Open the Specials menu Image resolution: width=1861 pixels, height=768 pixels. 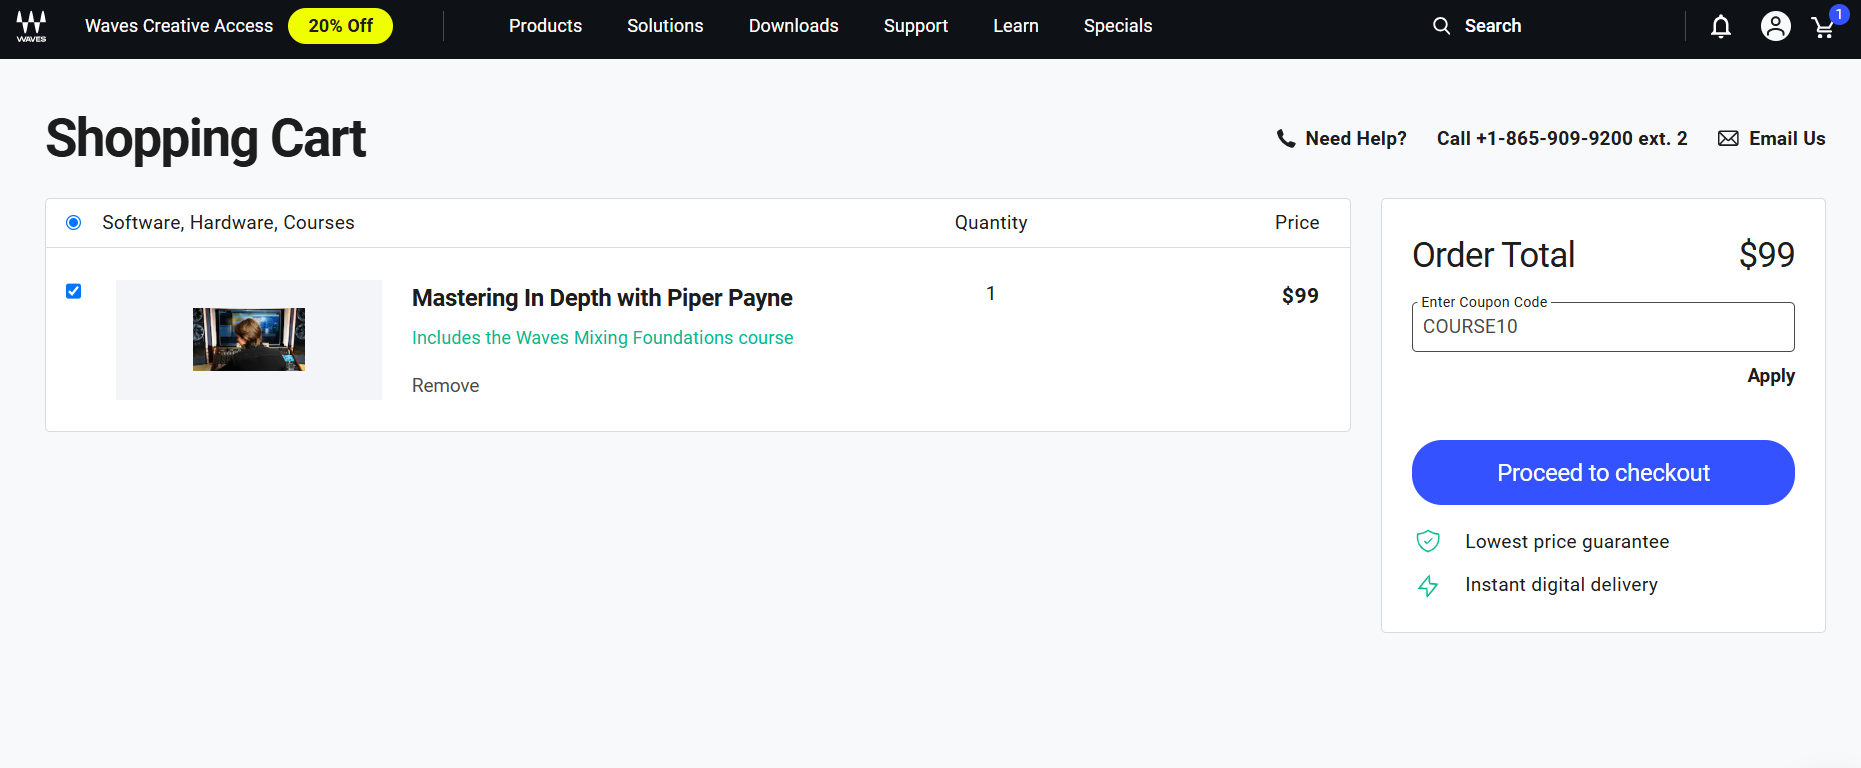pos(1117,26)
